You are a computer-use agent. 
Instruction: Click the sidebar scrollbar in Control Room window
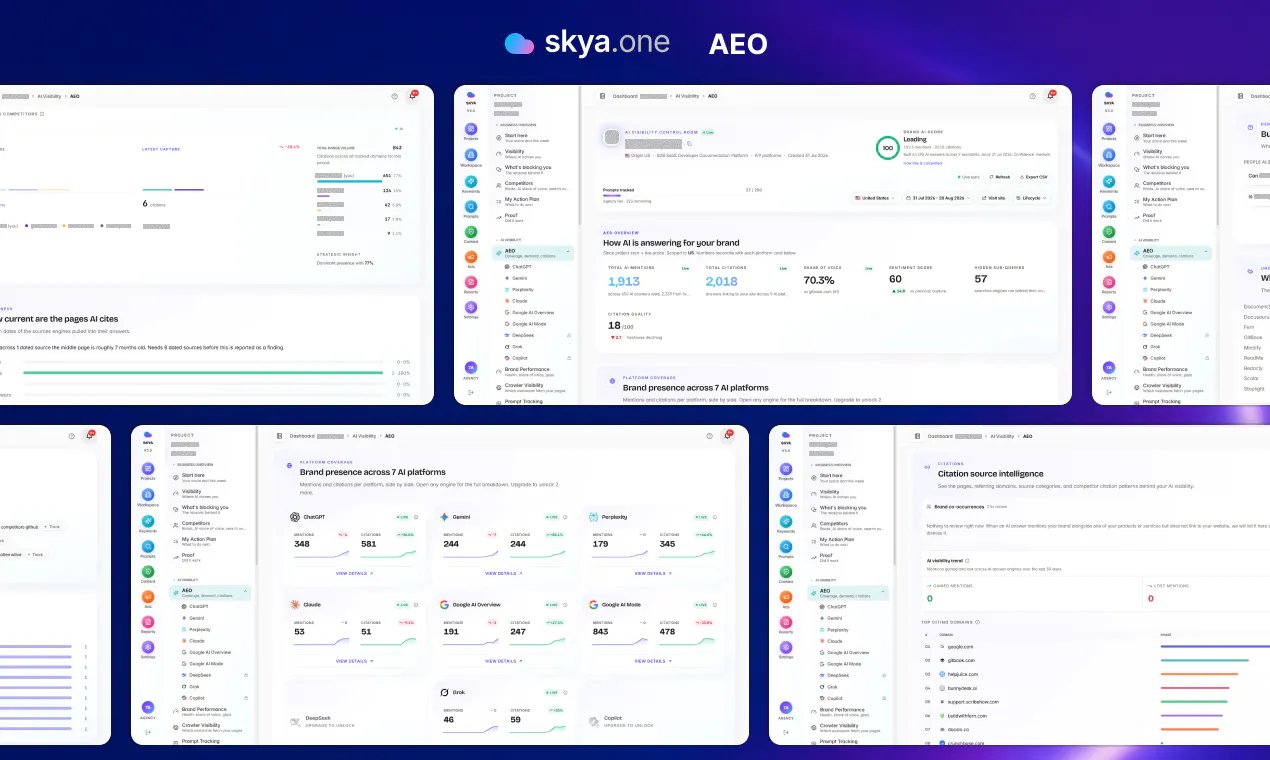pyautogui.click(x=580, y=155)
